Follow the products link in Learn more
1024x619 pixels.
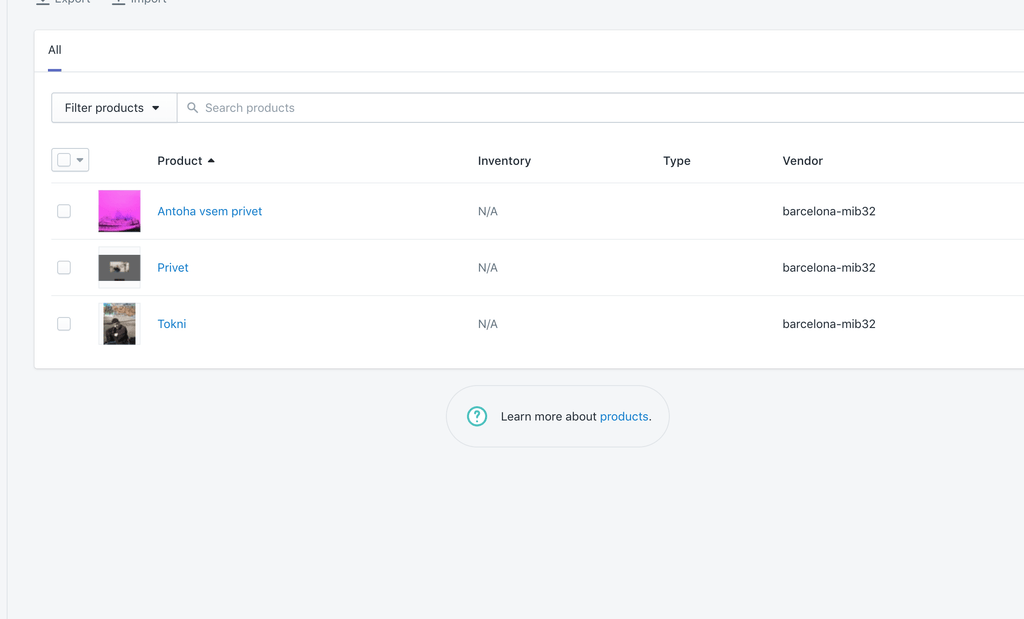[x=624, y=416]
